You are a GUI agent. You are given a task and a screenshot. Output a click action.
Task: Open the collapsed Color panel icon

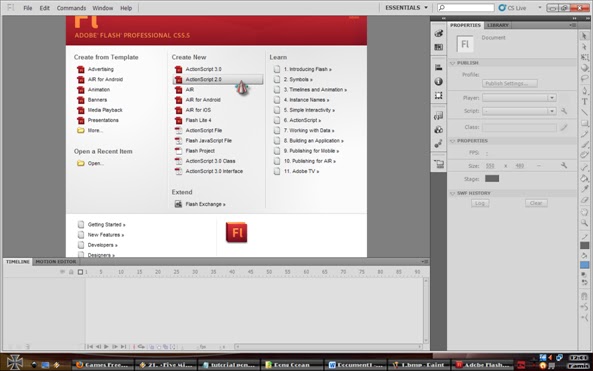pyautogui.click(x=439, y=33)
